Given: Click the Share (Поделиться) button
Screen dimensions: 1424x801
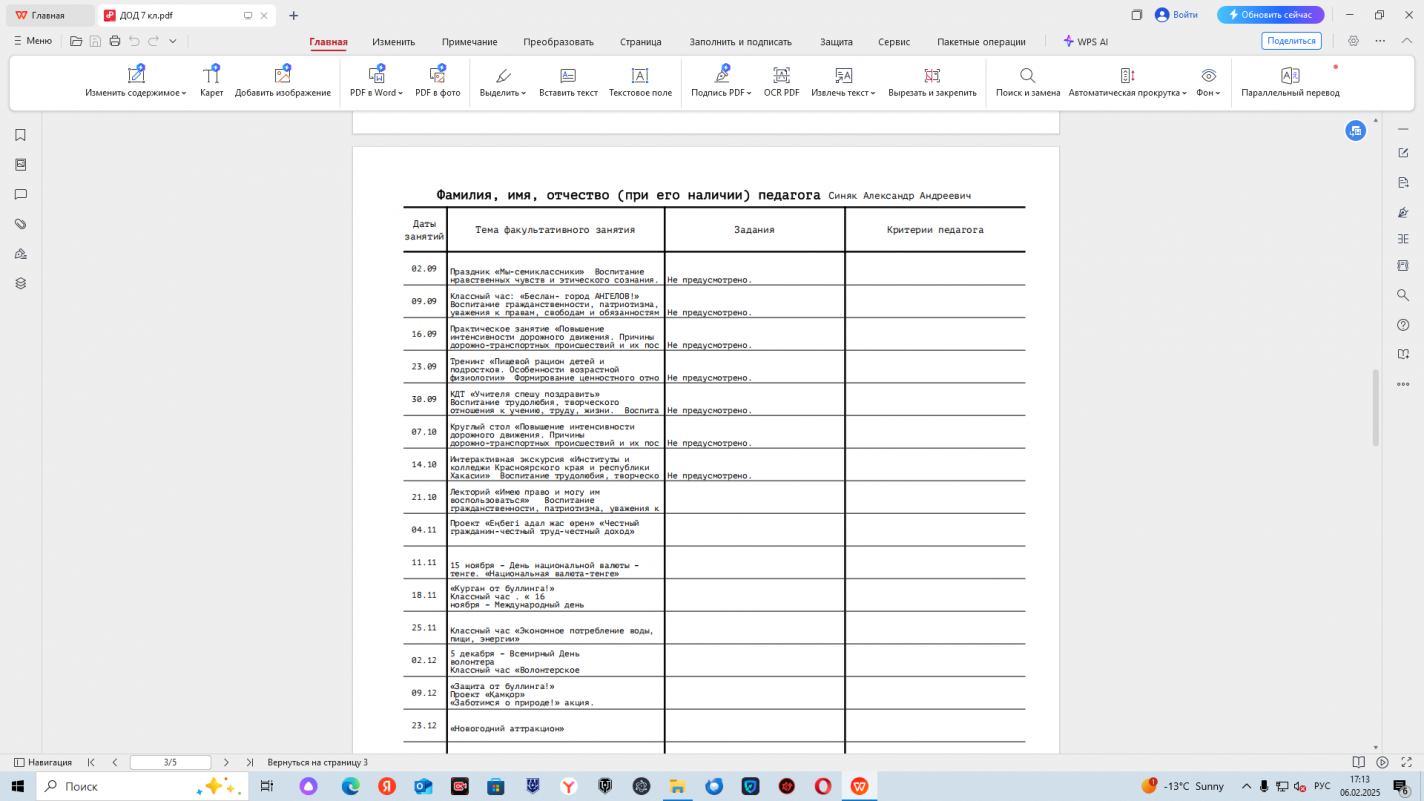Looking at the screenshot, I should click(x=1291, y=41).
